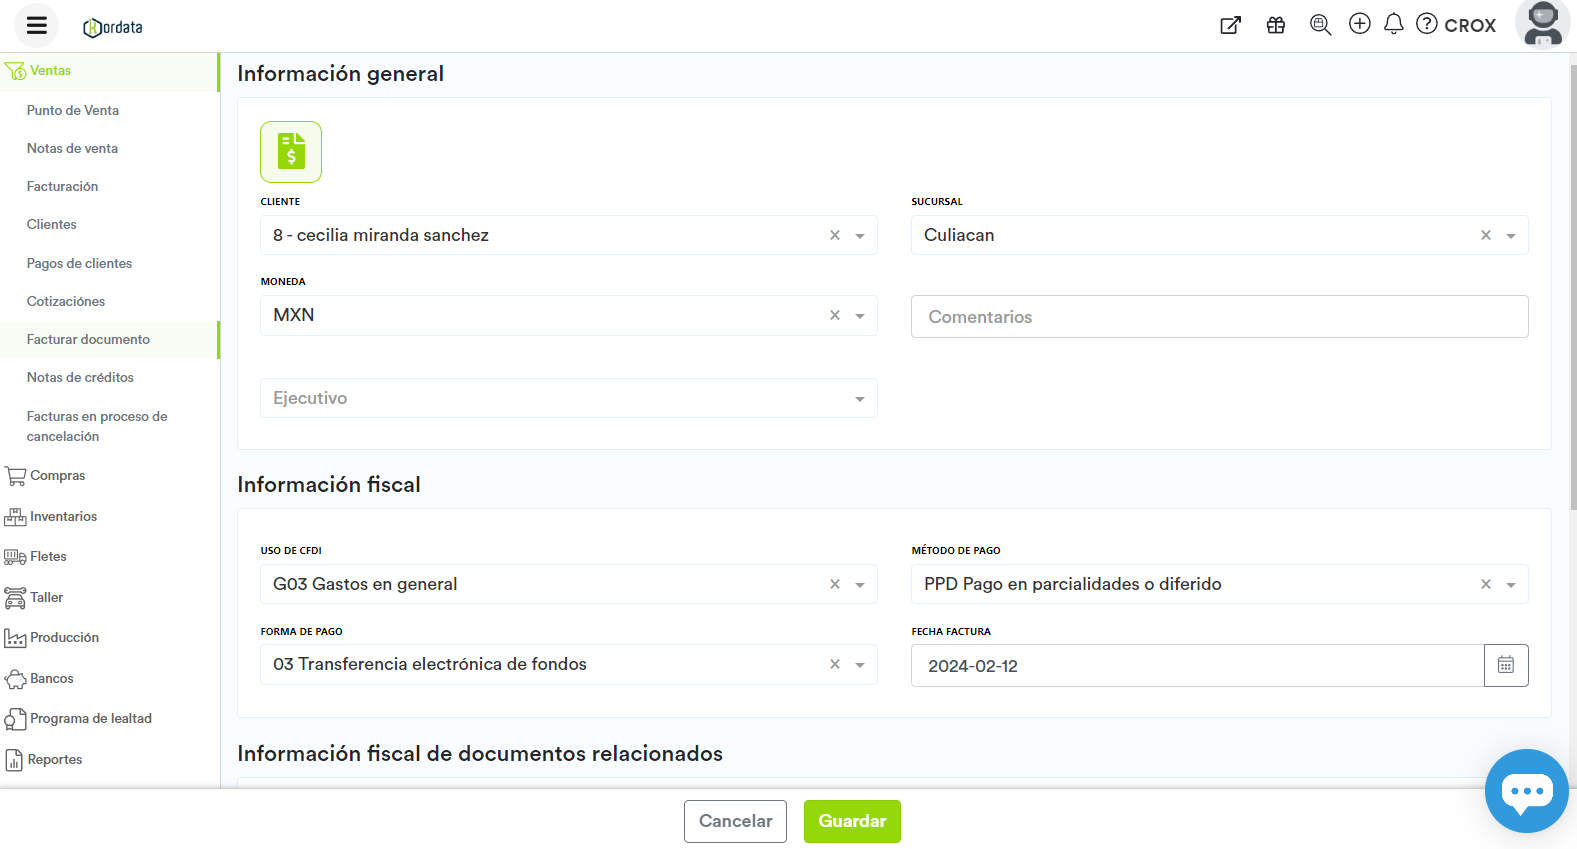Click the user avatar picture
The height and width of the screenshot is (849, 1577).
tap(1543, 24)
